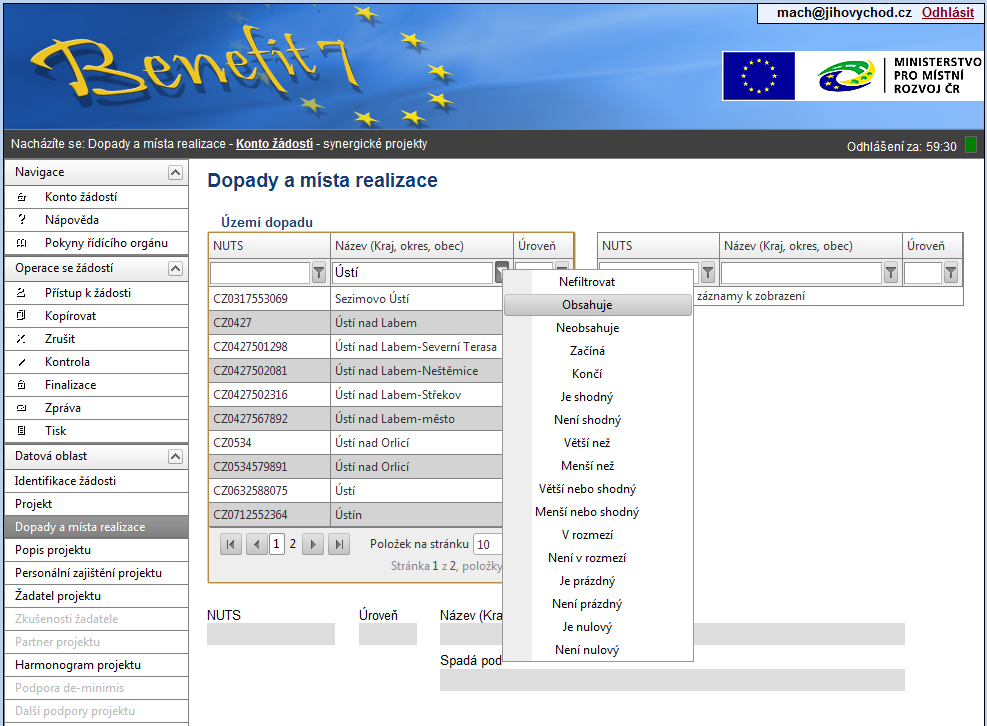987x726 pixels.
Task: Click the European Union flag logo
Action: [759, 76]
